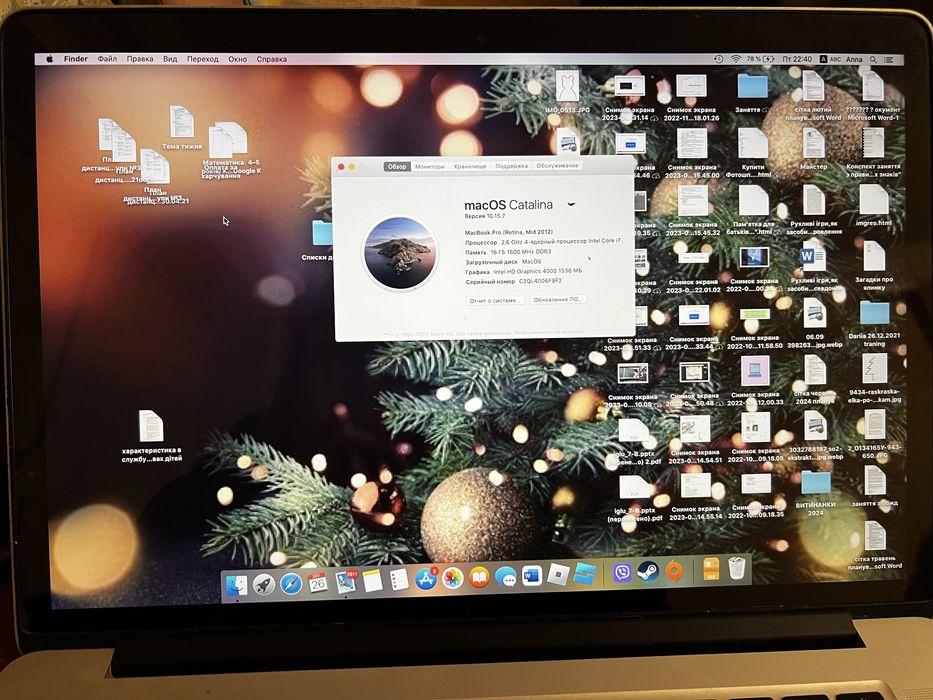Open the Переход menu
This screenshot has width=933, height=700.
[x=202, y=59]
